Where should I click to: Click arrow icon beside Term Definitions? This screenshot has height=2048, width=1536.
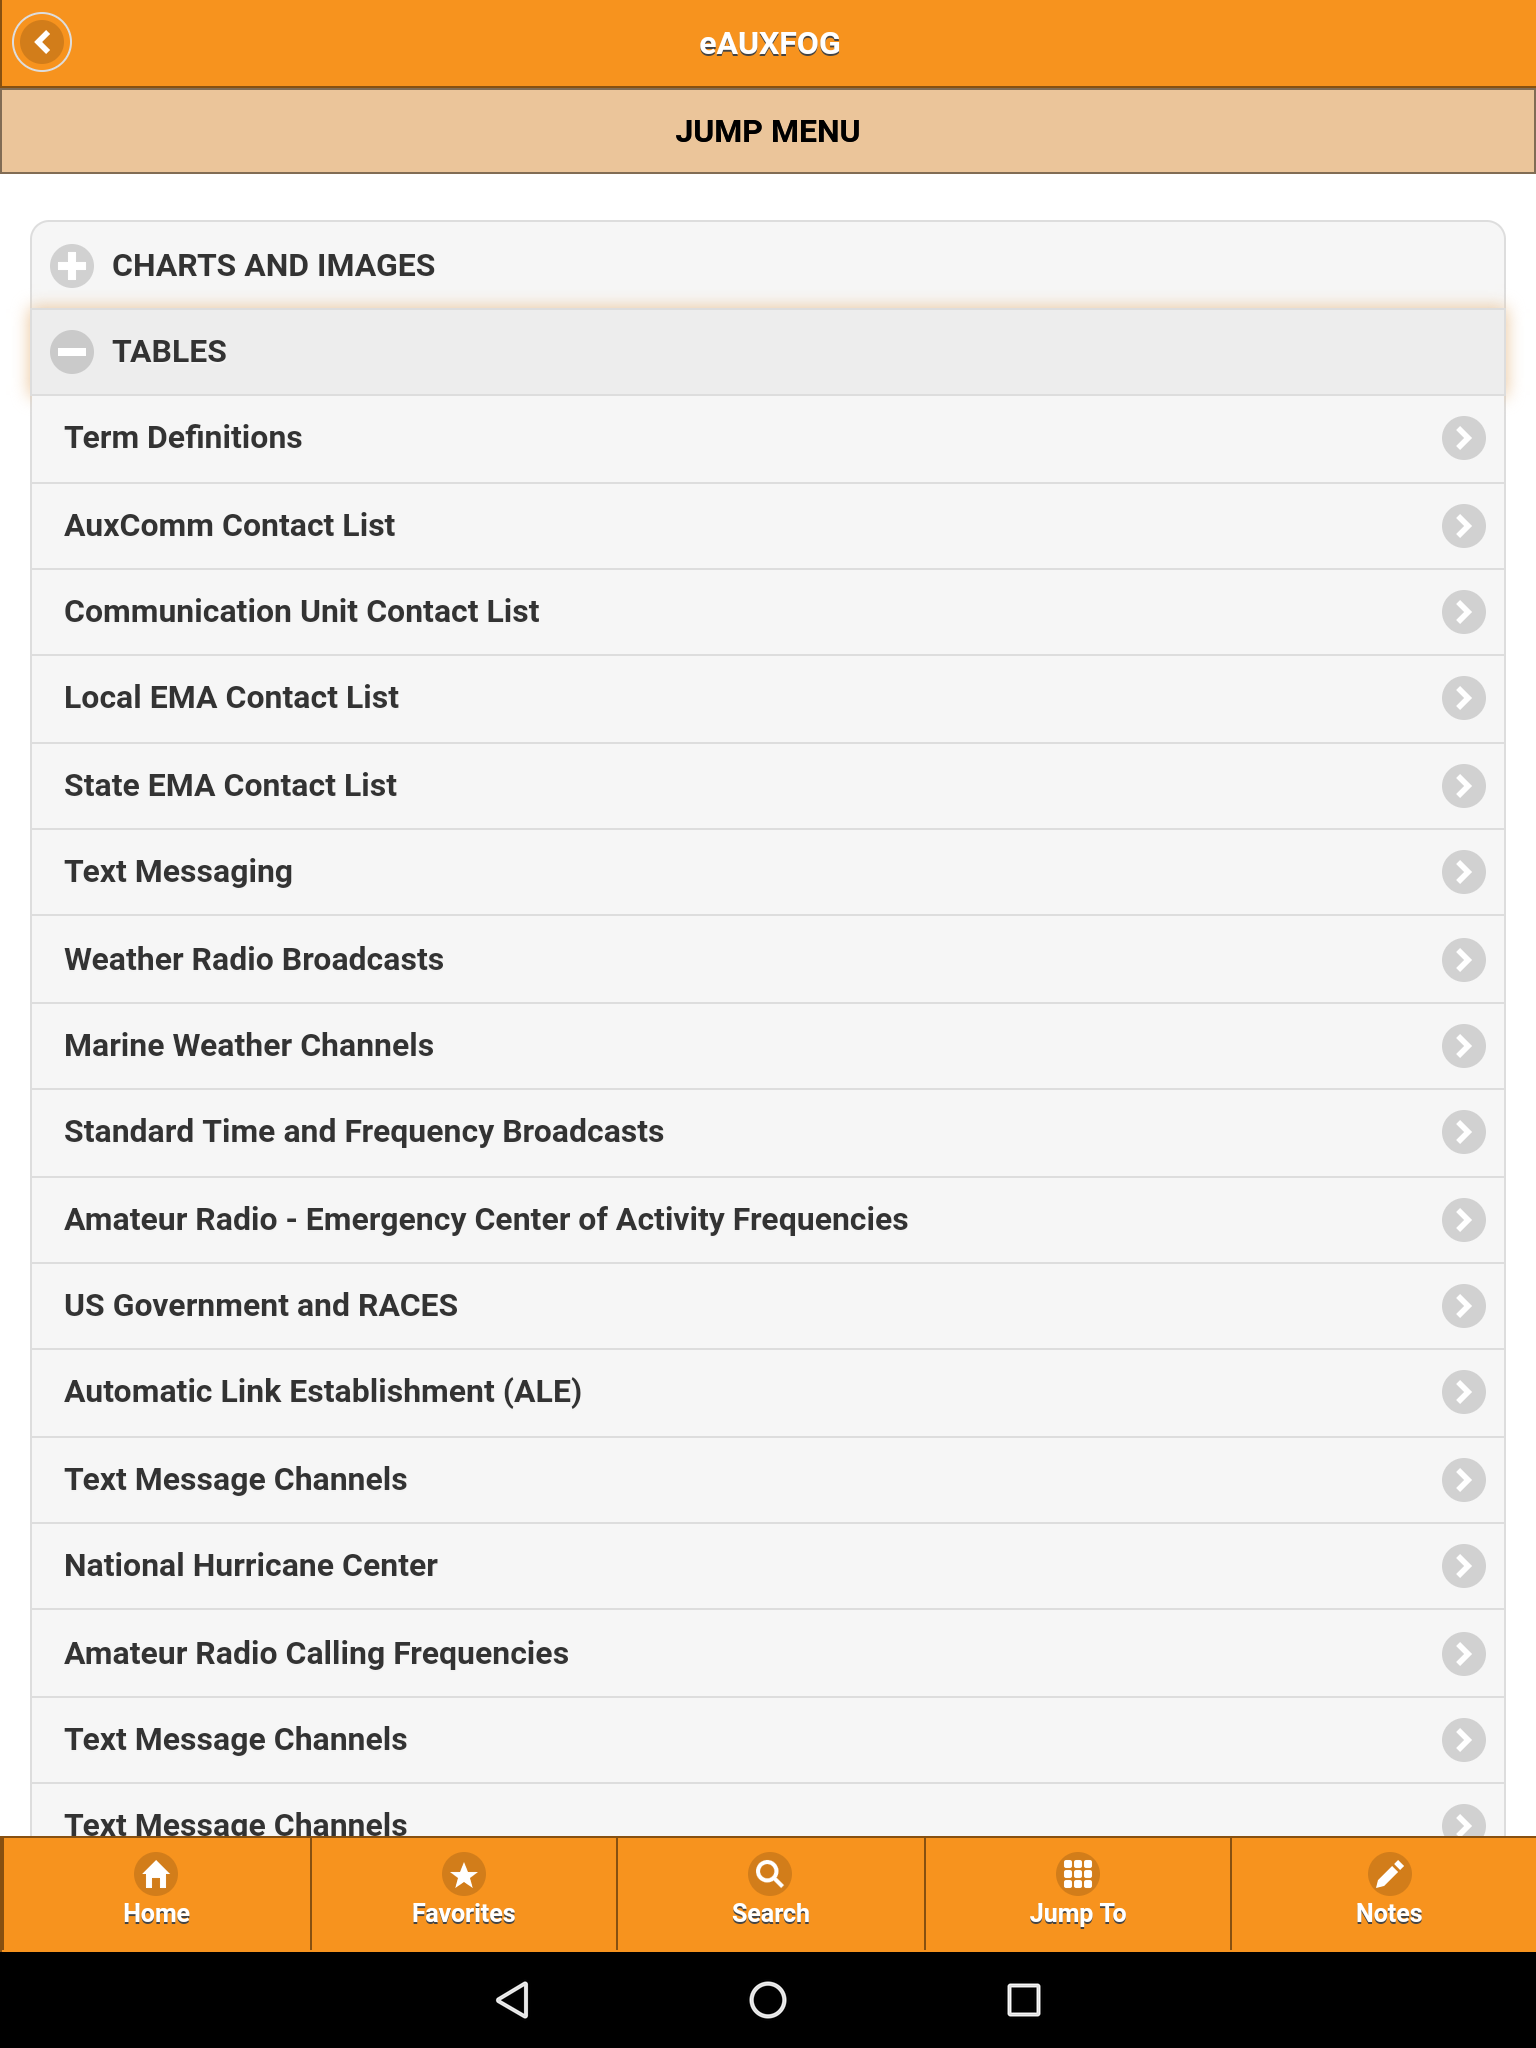[x=1463, y=438]
